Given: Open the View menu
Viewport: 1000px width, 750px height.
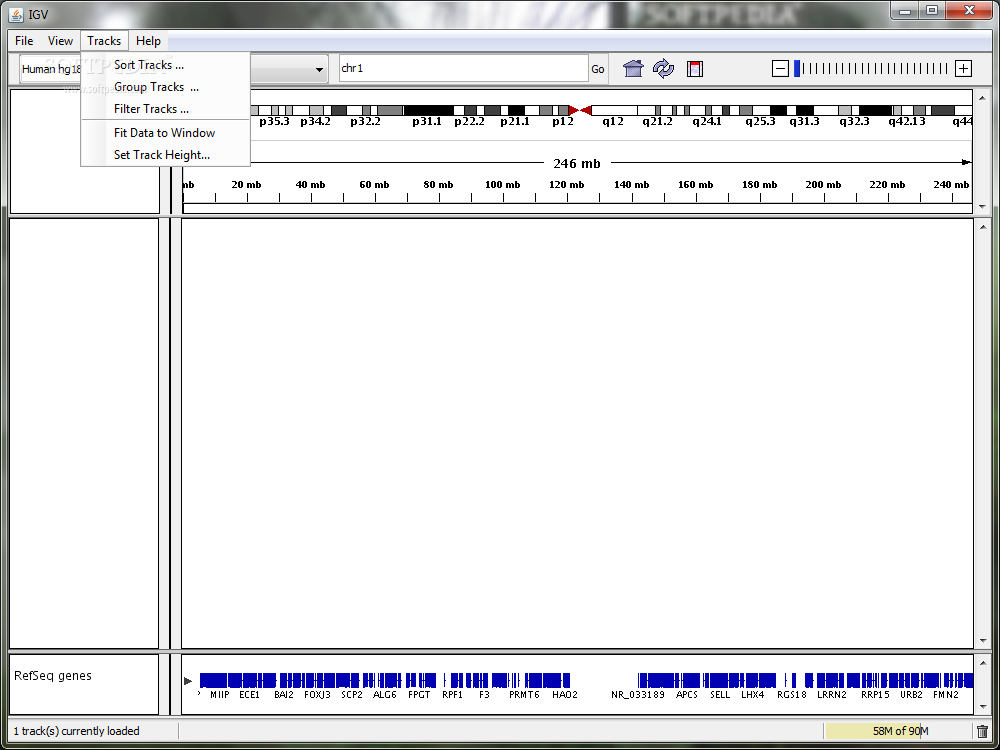Looking at the screenshot, I should click(60, 41).
